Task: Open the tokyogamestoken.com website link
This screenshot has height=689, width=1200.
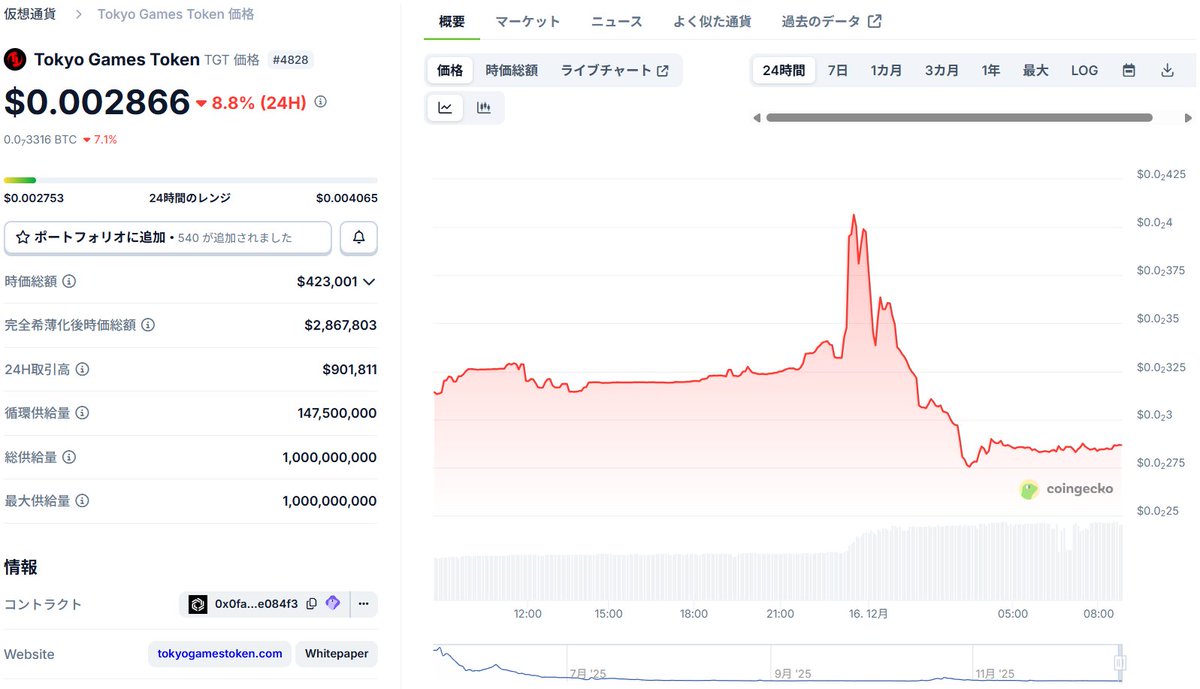Action: (219, 653)
